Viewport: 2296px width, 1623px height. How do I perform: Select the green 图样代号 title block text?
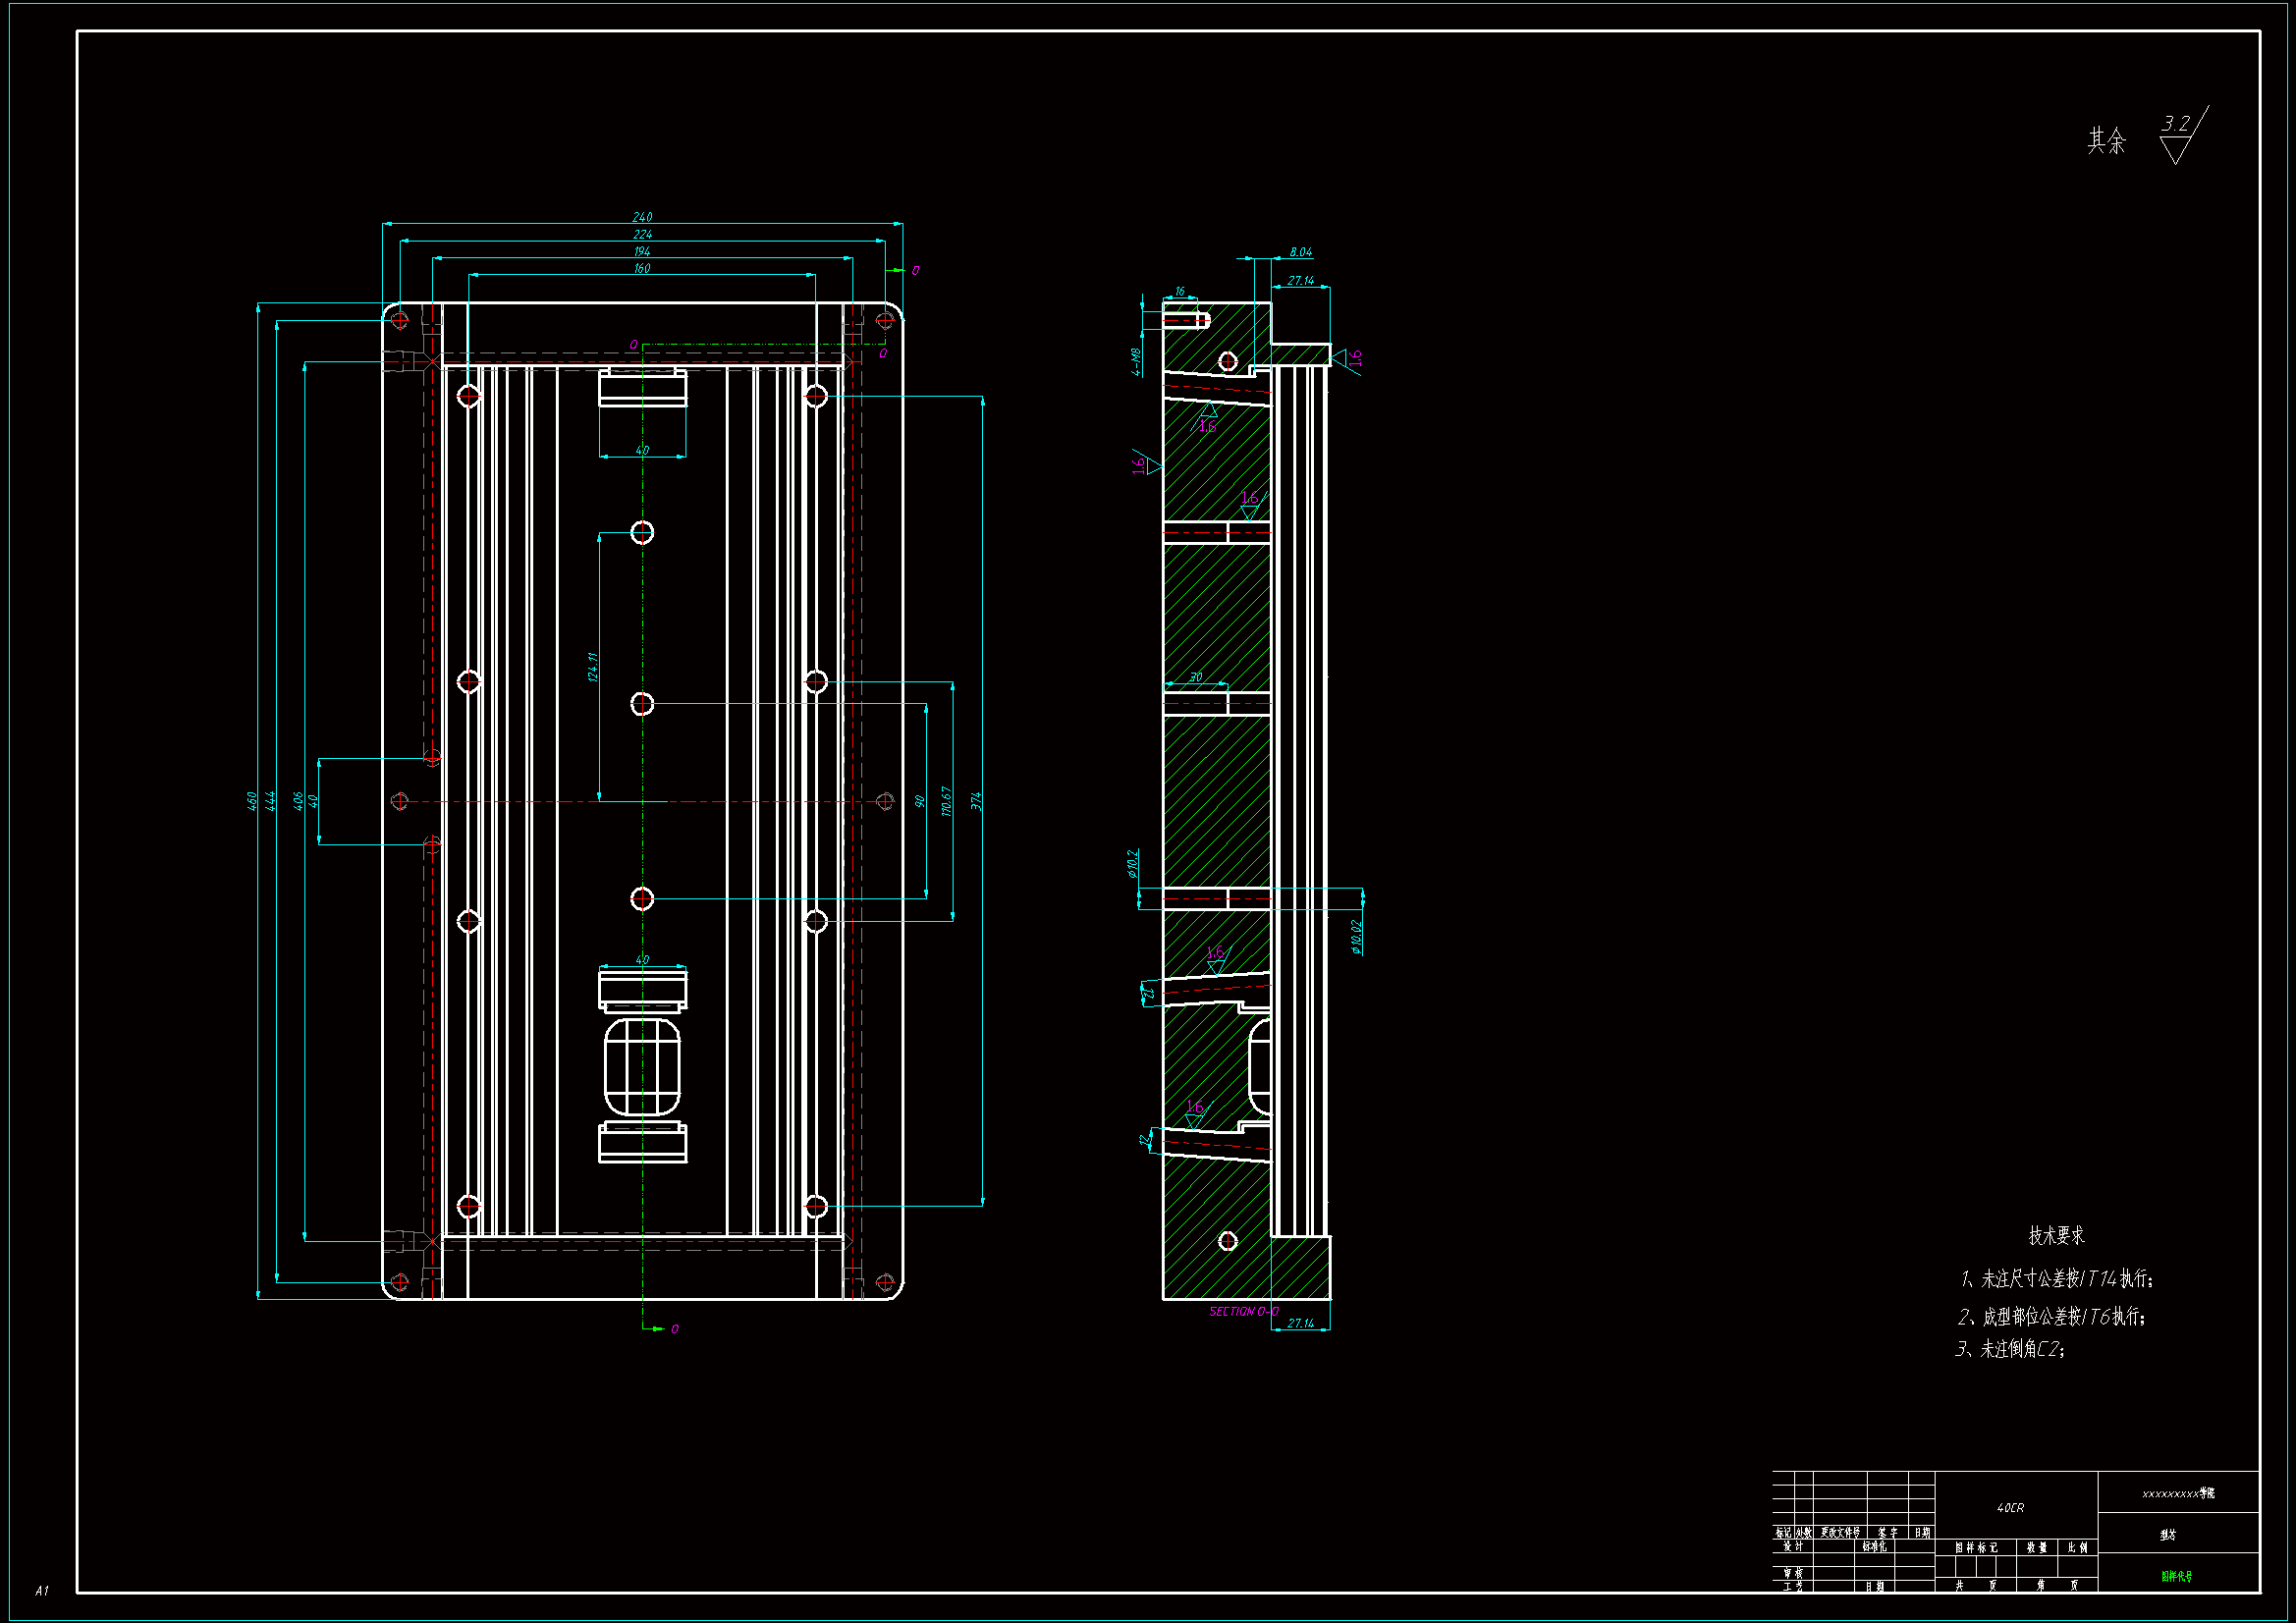tap(2176, 1577)
